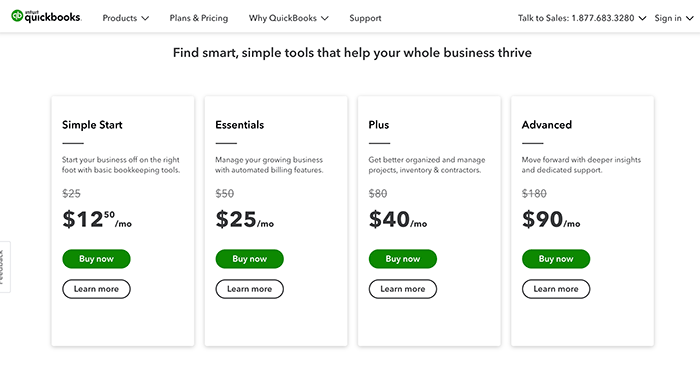
Task: Click the Simple Start plan heading
Action: 92,125
